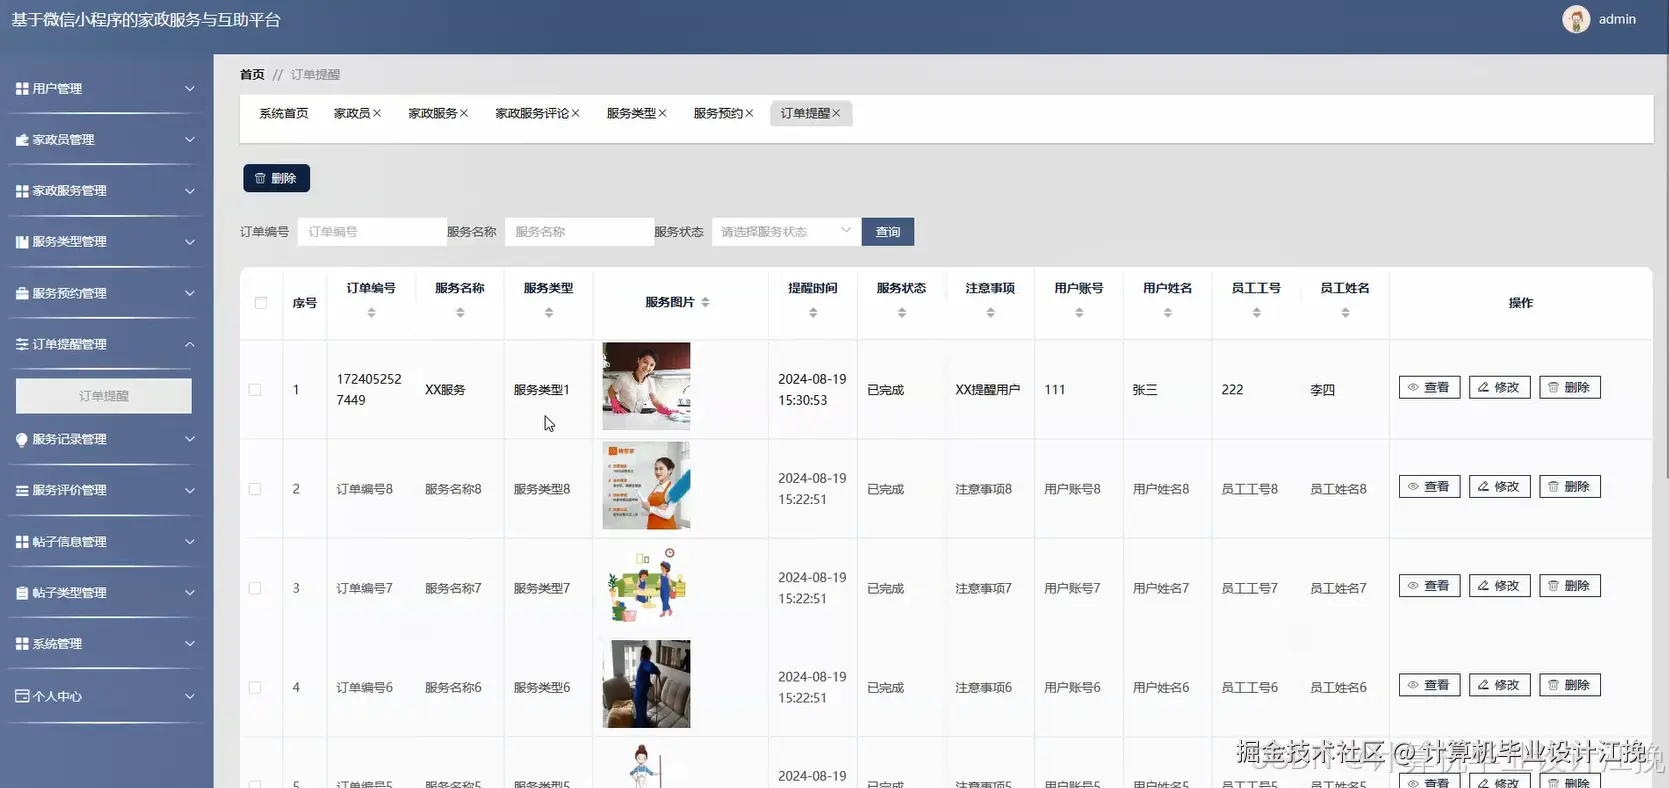Screen dimensions: 1669x788
Task: Sort by 服务状态 column arrows
Action: pyautogui.click(x=902, y=313)
